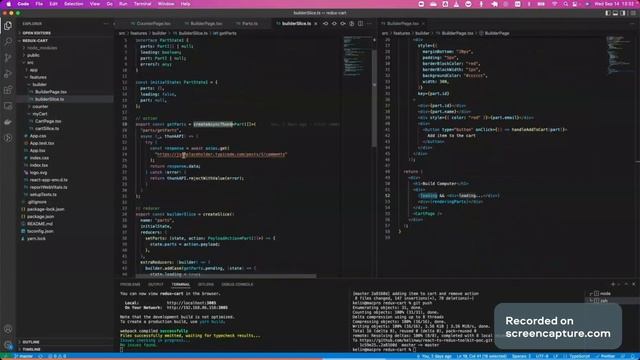Open package.json in the file tree

[65, 217]
